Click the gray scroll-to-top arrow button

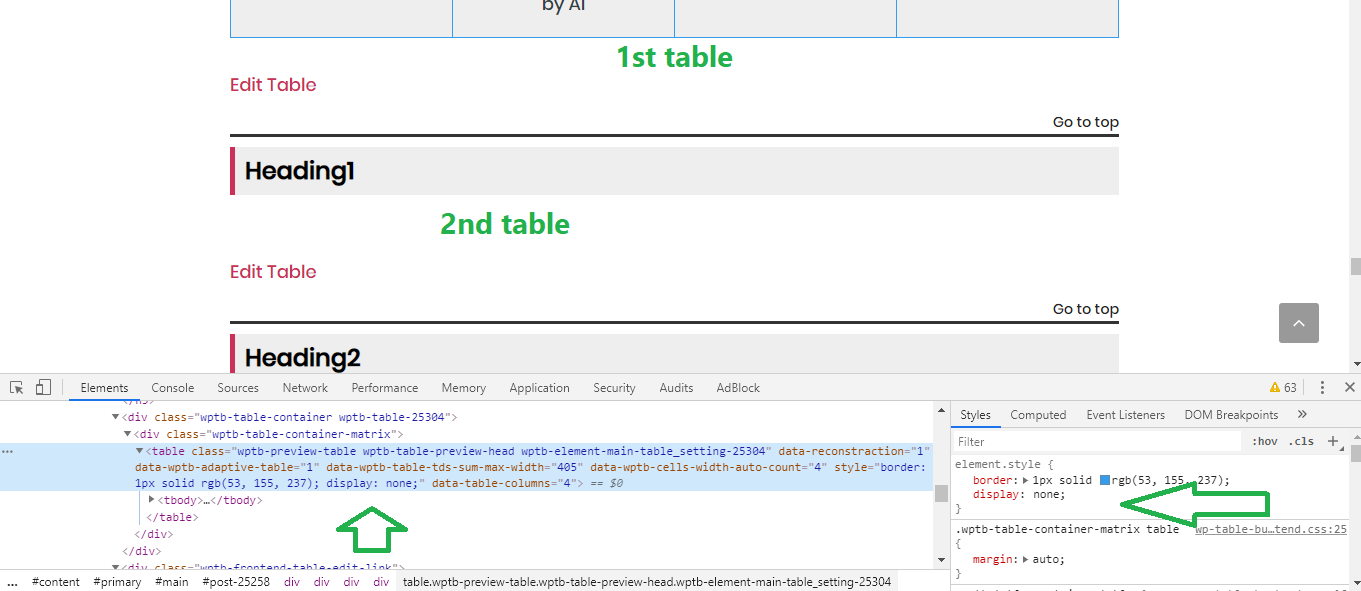1299,323
